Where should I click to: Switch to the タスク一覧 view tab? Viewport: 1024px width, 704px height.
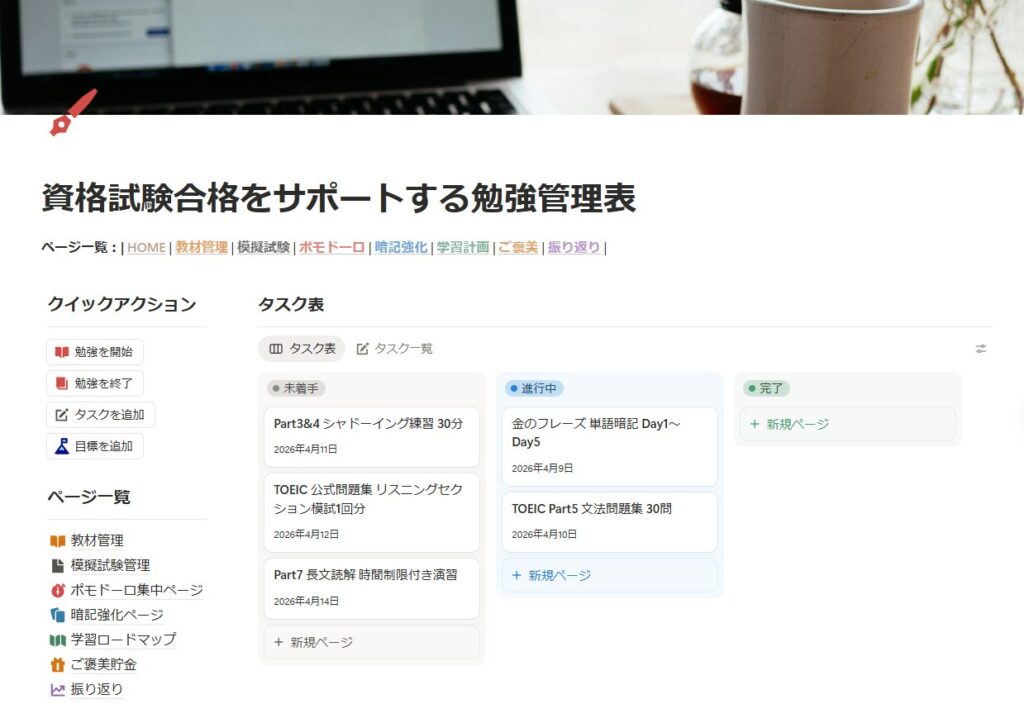tap(400, 349)
